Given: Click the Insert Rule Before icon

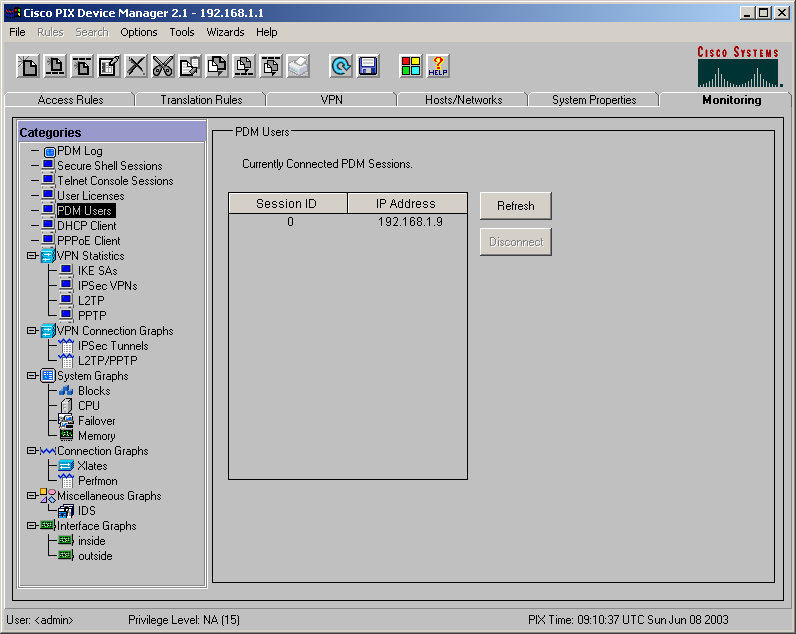Looking at the screenshot, I should tap(55, 66).
